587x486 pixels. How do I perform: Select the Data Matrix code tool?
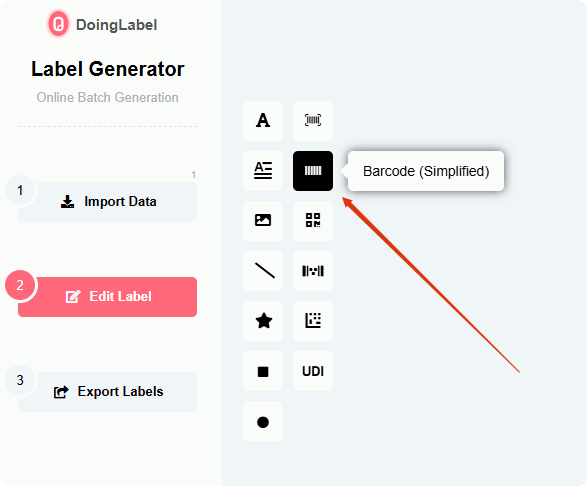(x=313, y=321)
